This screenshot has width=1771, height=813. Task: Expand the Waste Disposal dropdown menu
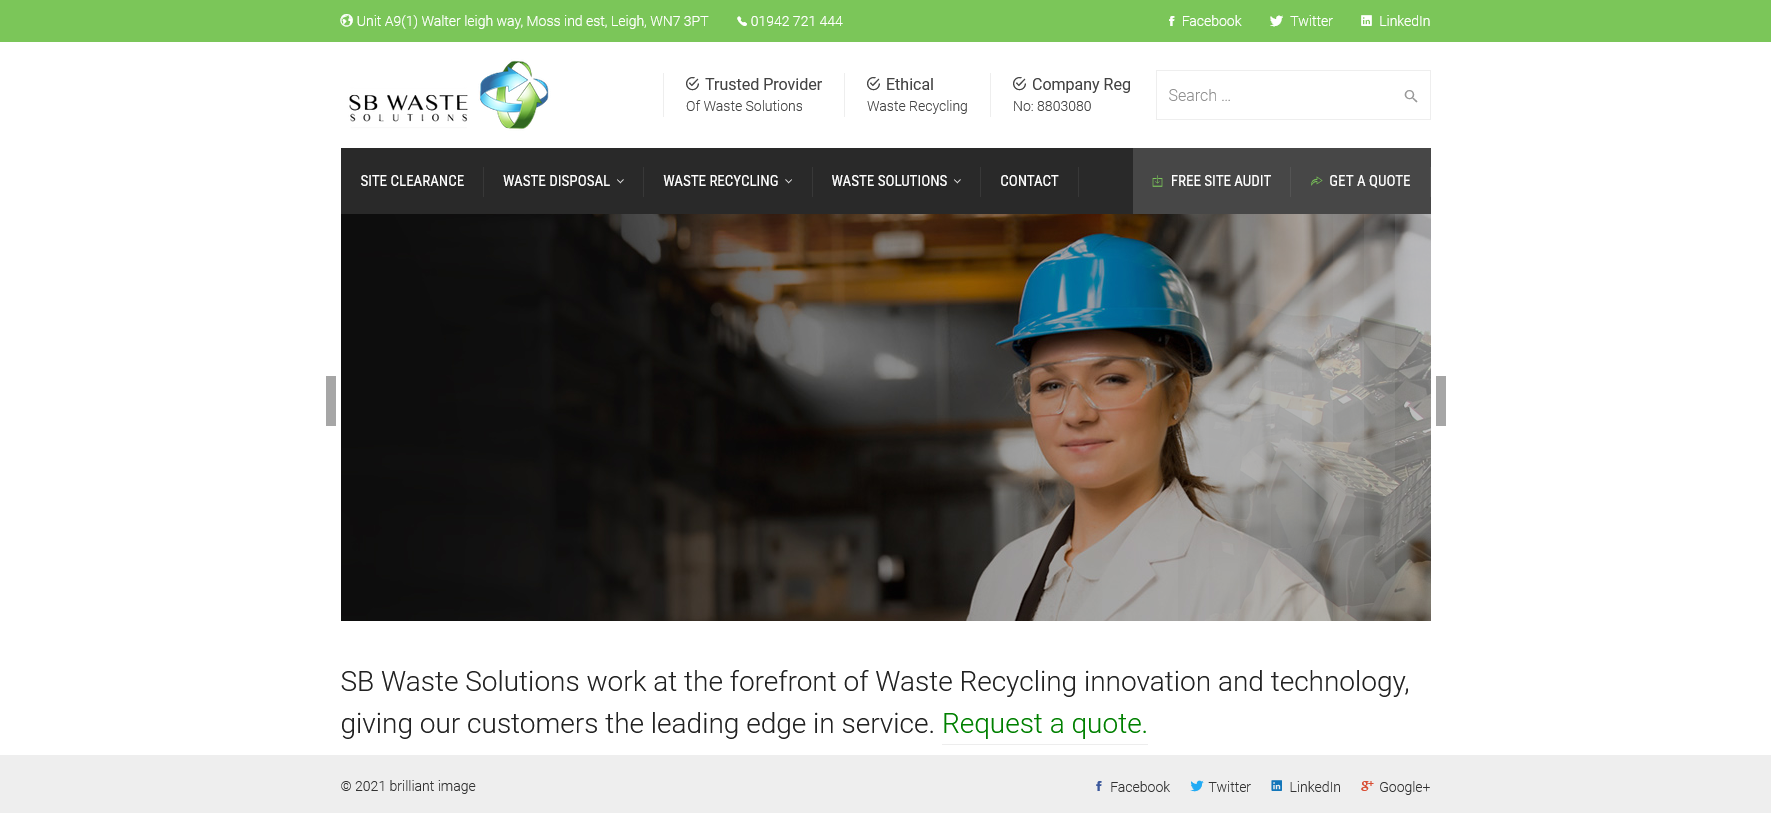(563, 181)
